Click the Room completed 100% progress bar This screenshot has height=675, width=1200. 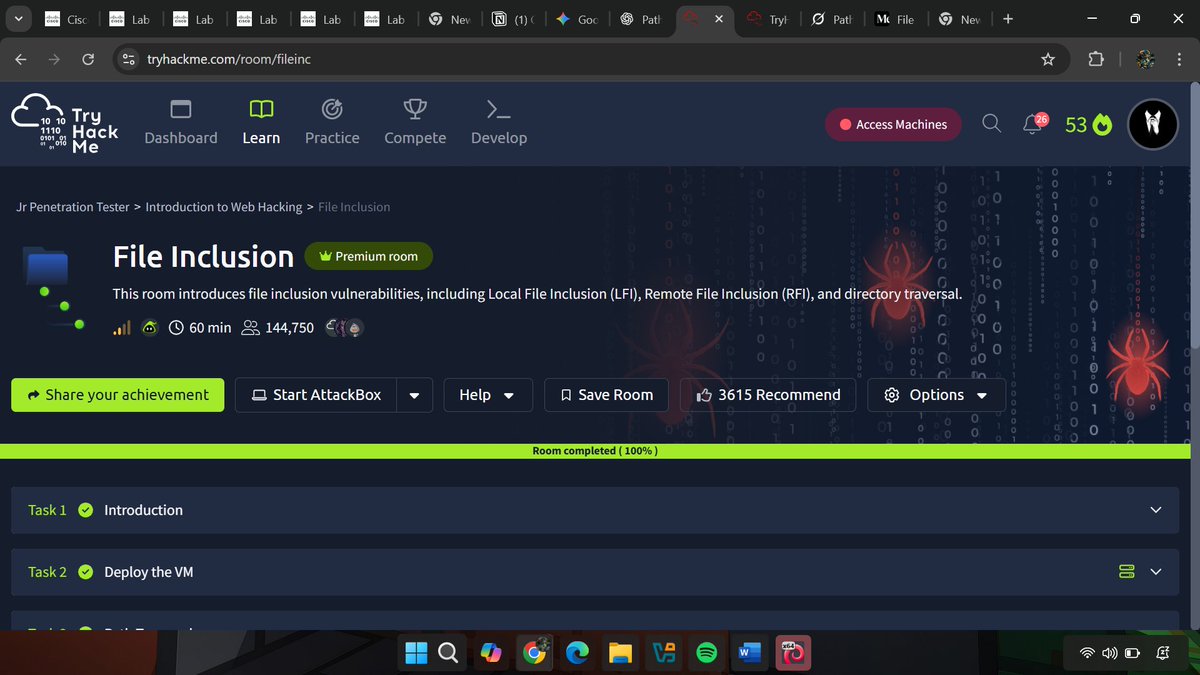point(595,450)
